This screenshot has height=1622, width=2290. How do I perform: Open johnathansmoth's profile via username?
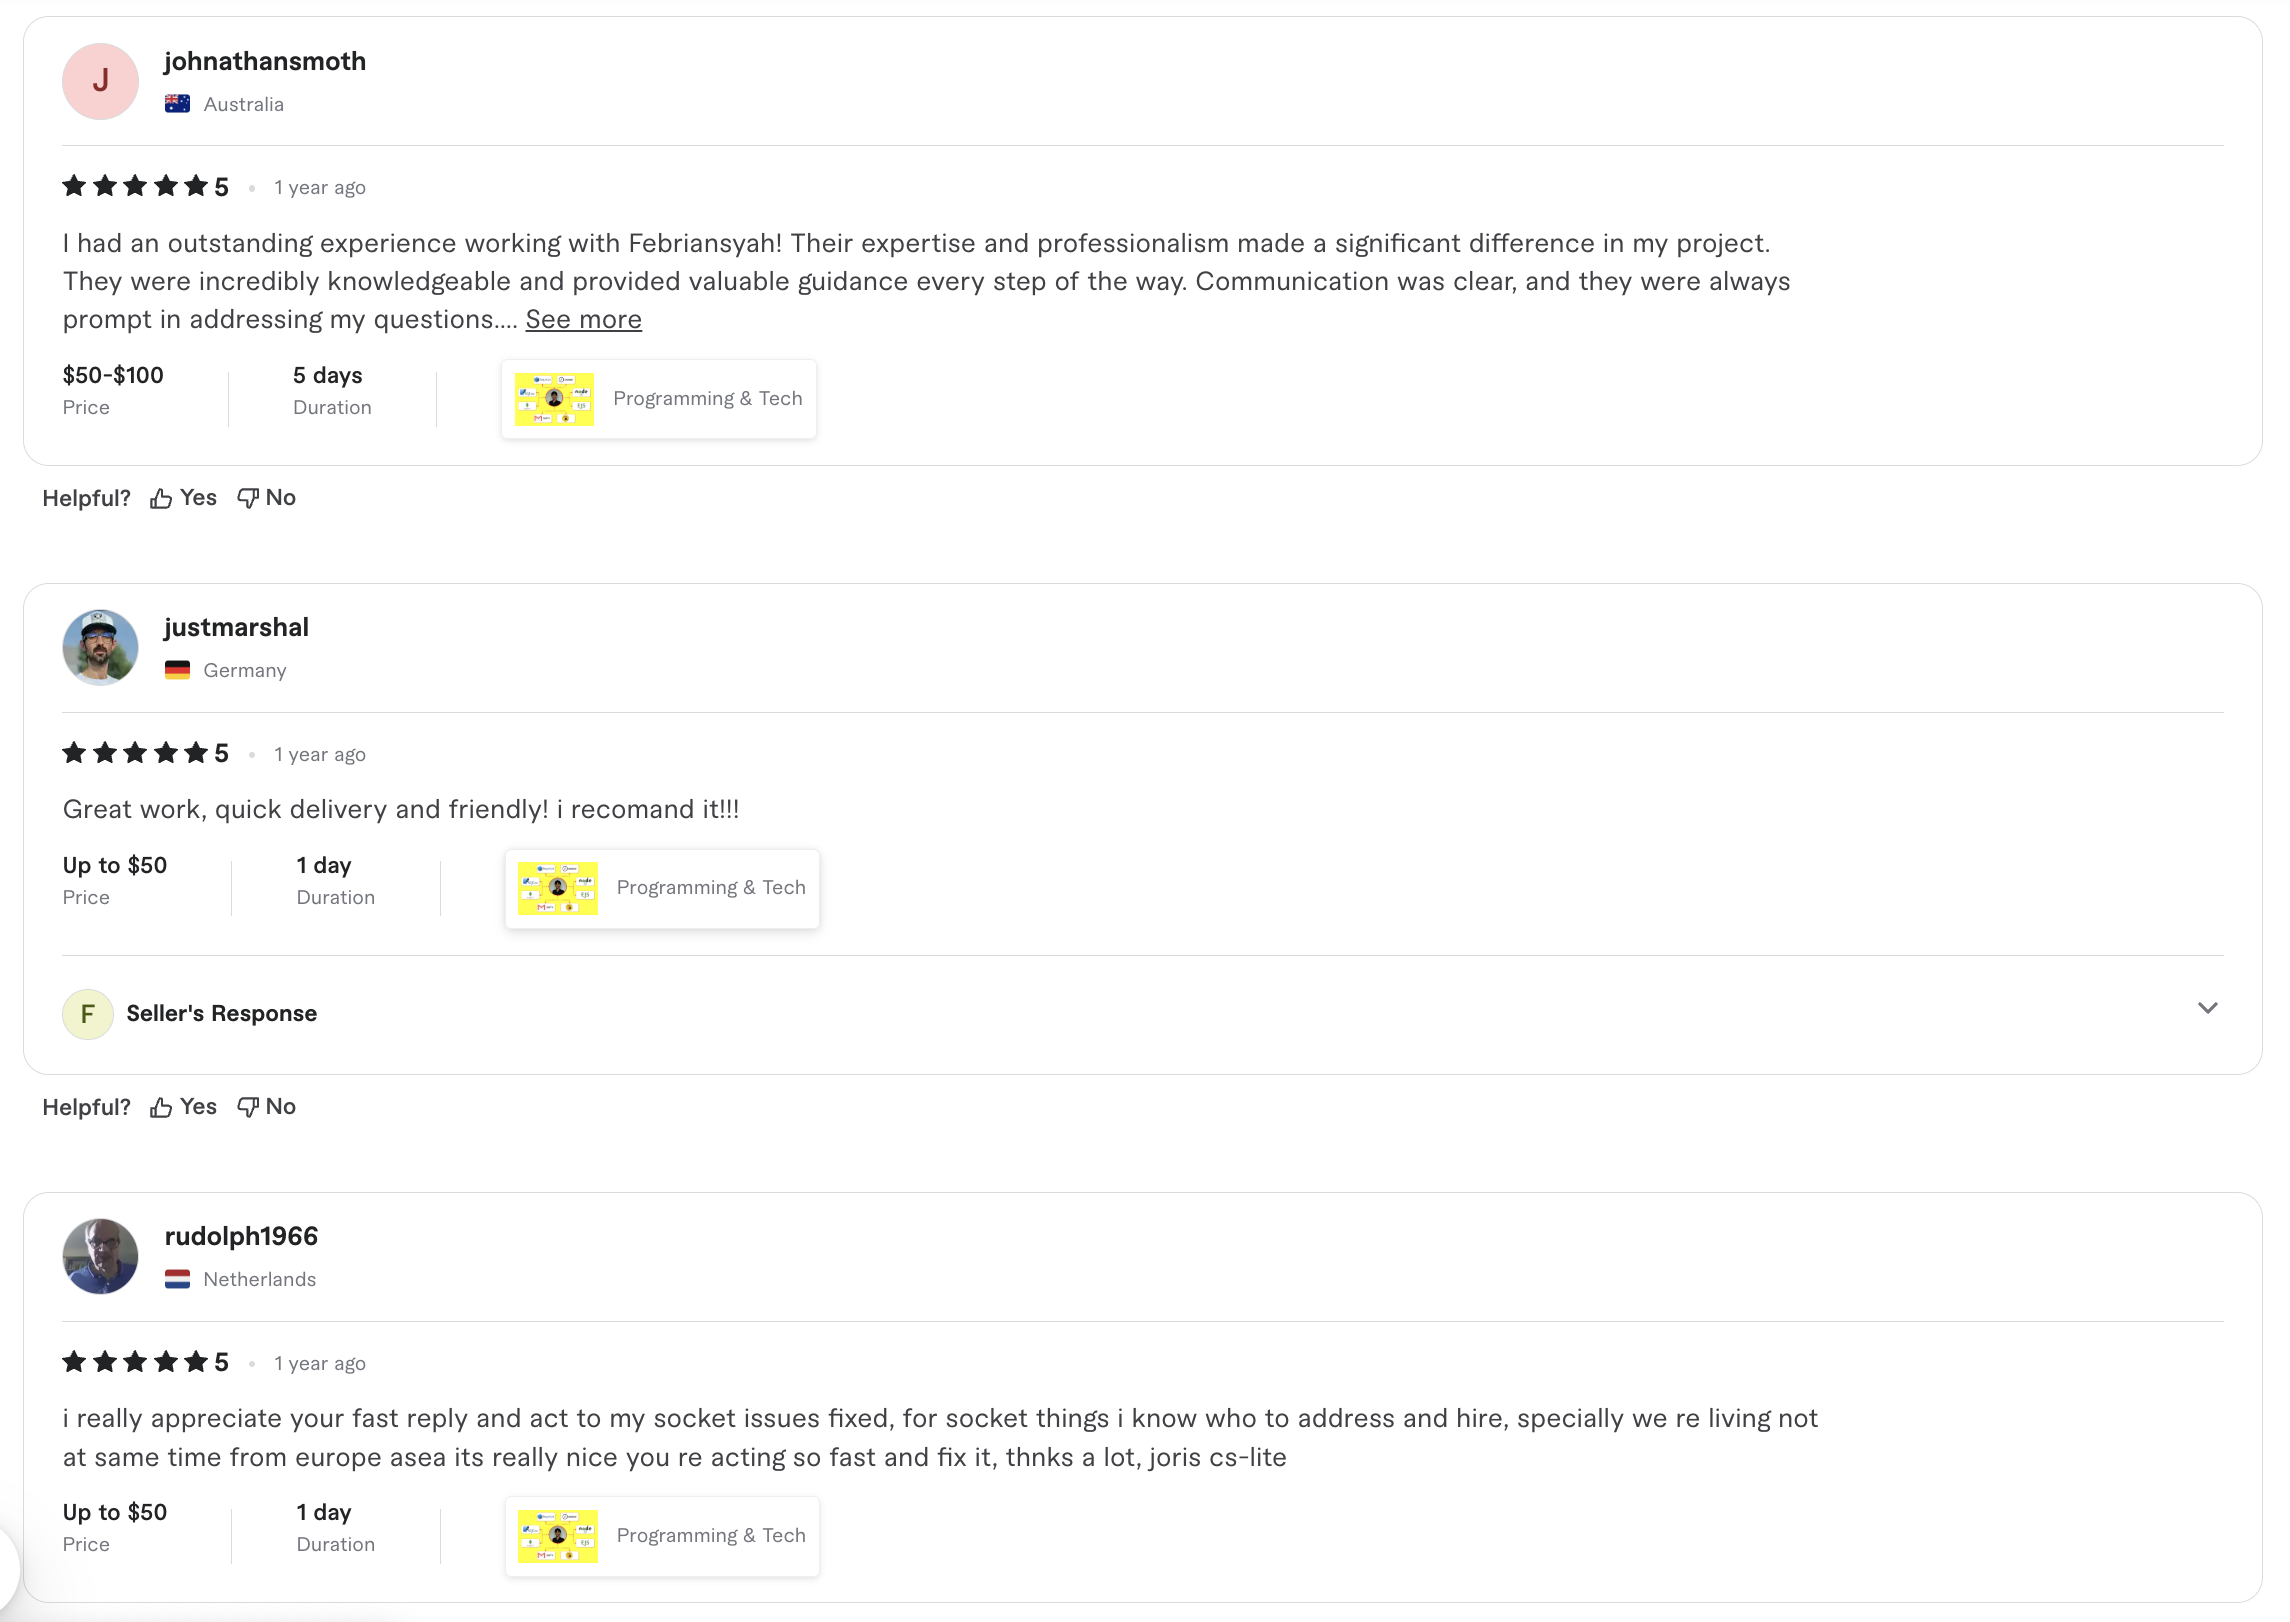[265, 61]
